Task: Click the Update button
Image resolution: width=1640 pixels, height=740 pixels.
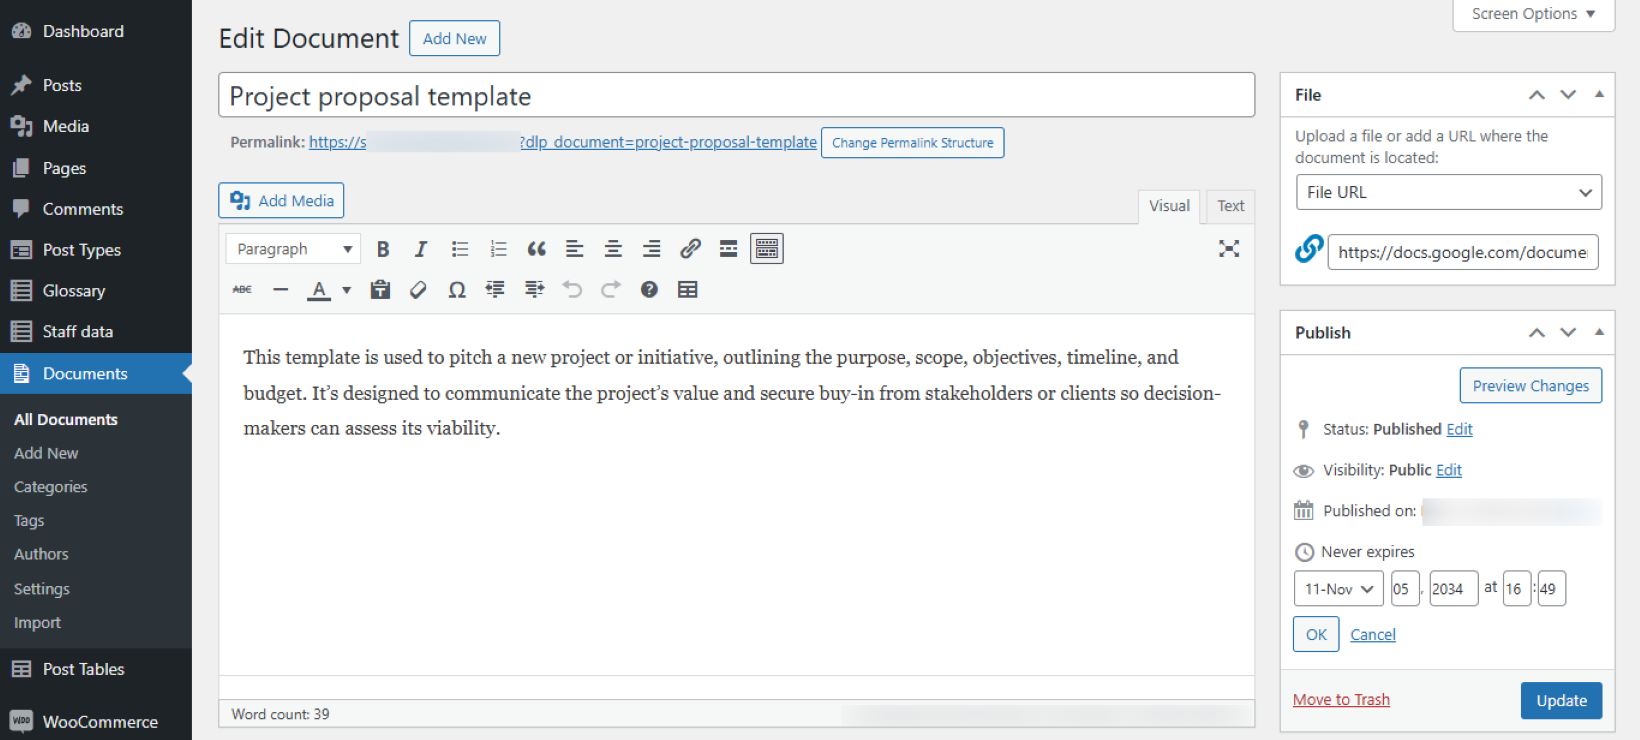Action: [1561, 700]
